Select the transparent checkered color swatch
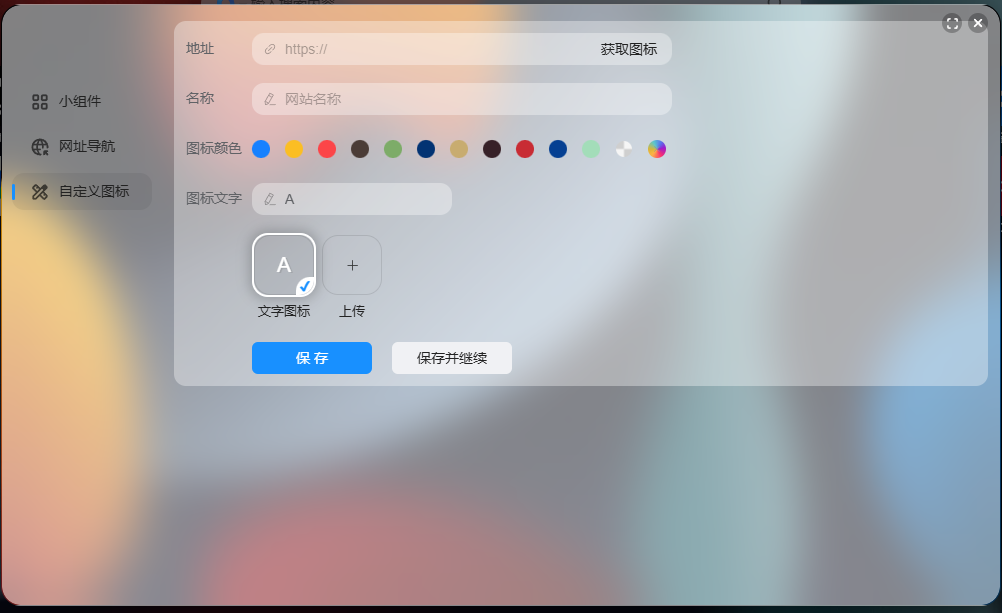Image resolution: width=1002 pixels, height=613 pixels. tap(624, 149)
